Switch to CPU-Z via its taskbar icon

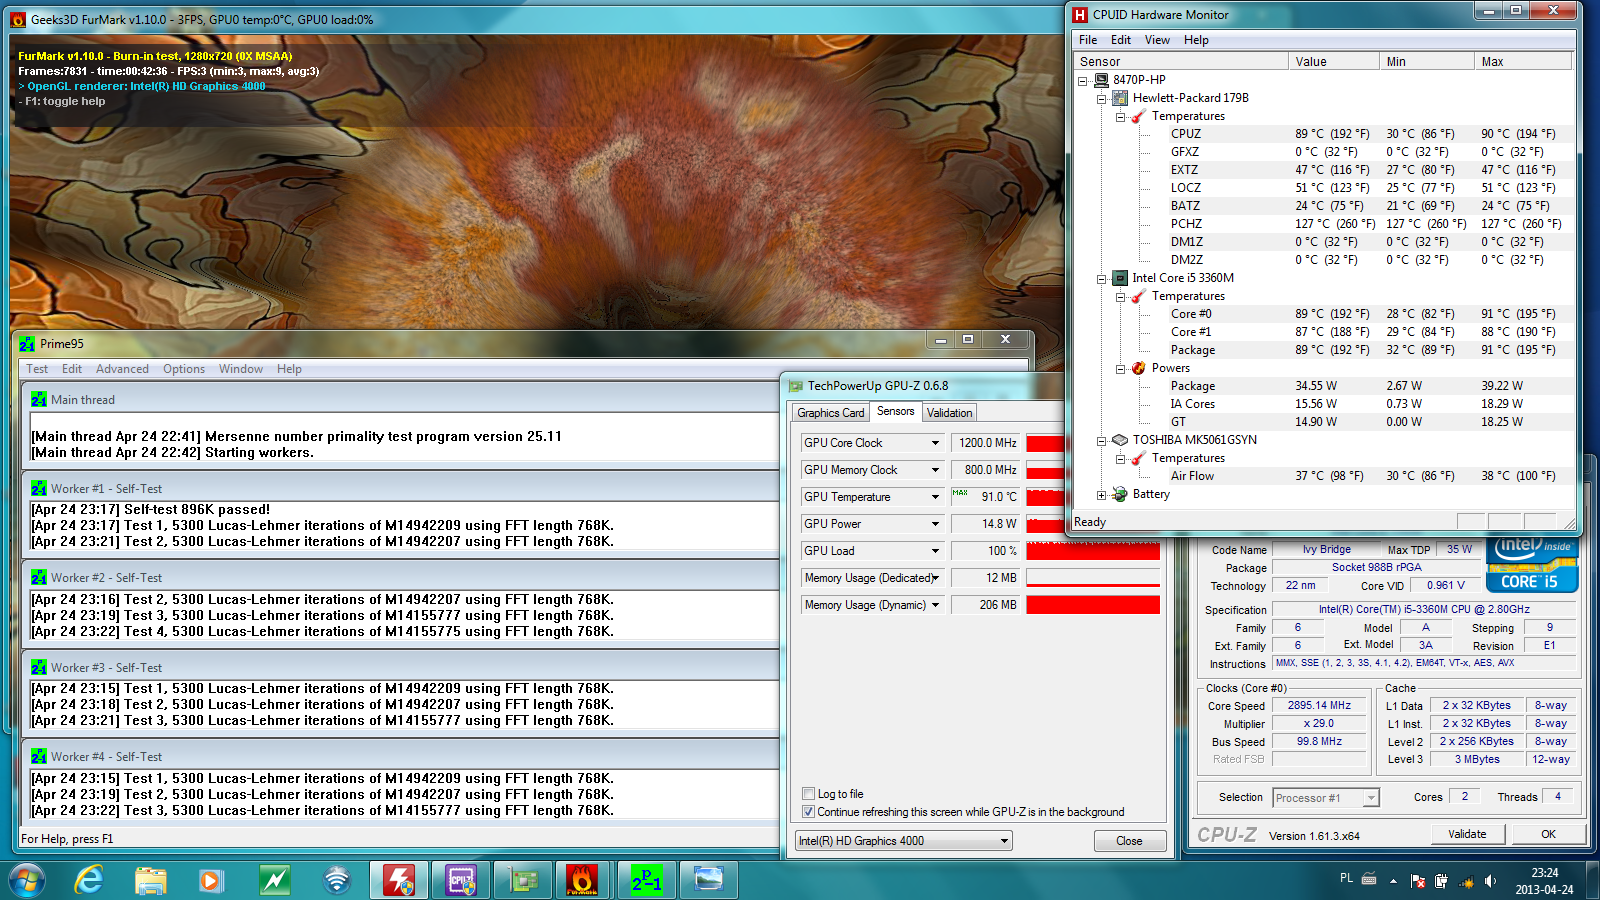(x=461, y=880)
